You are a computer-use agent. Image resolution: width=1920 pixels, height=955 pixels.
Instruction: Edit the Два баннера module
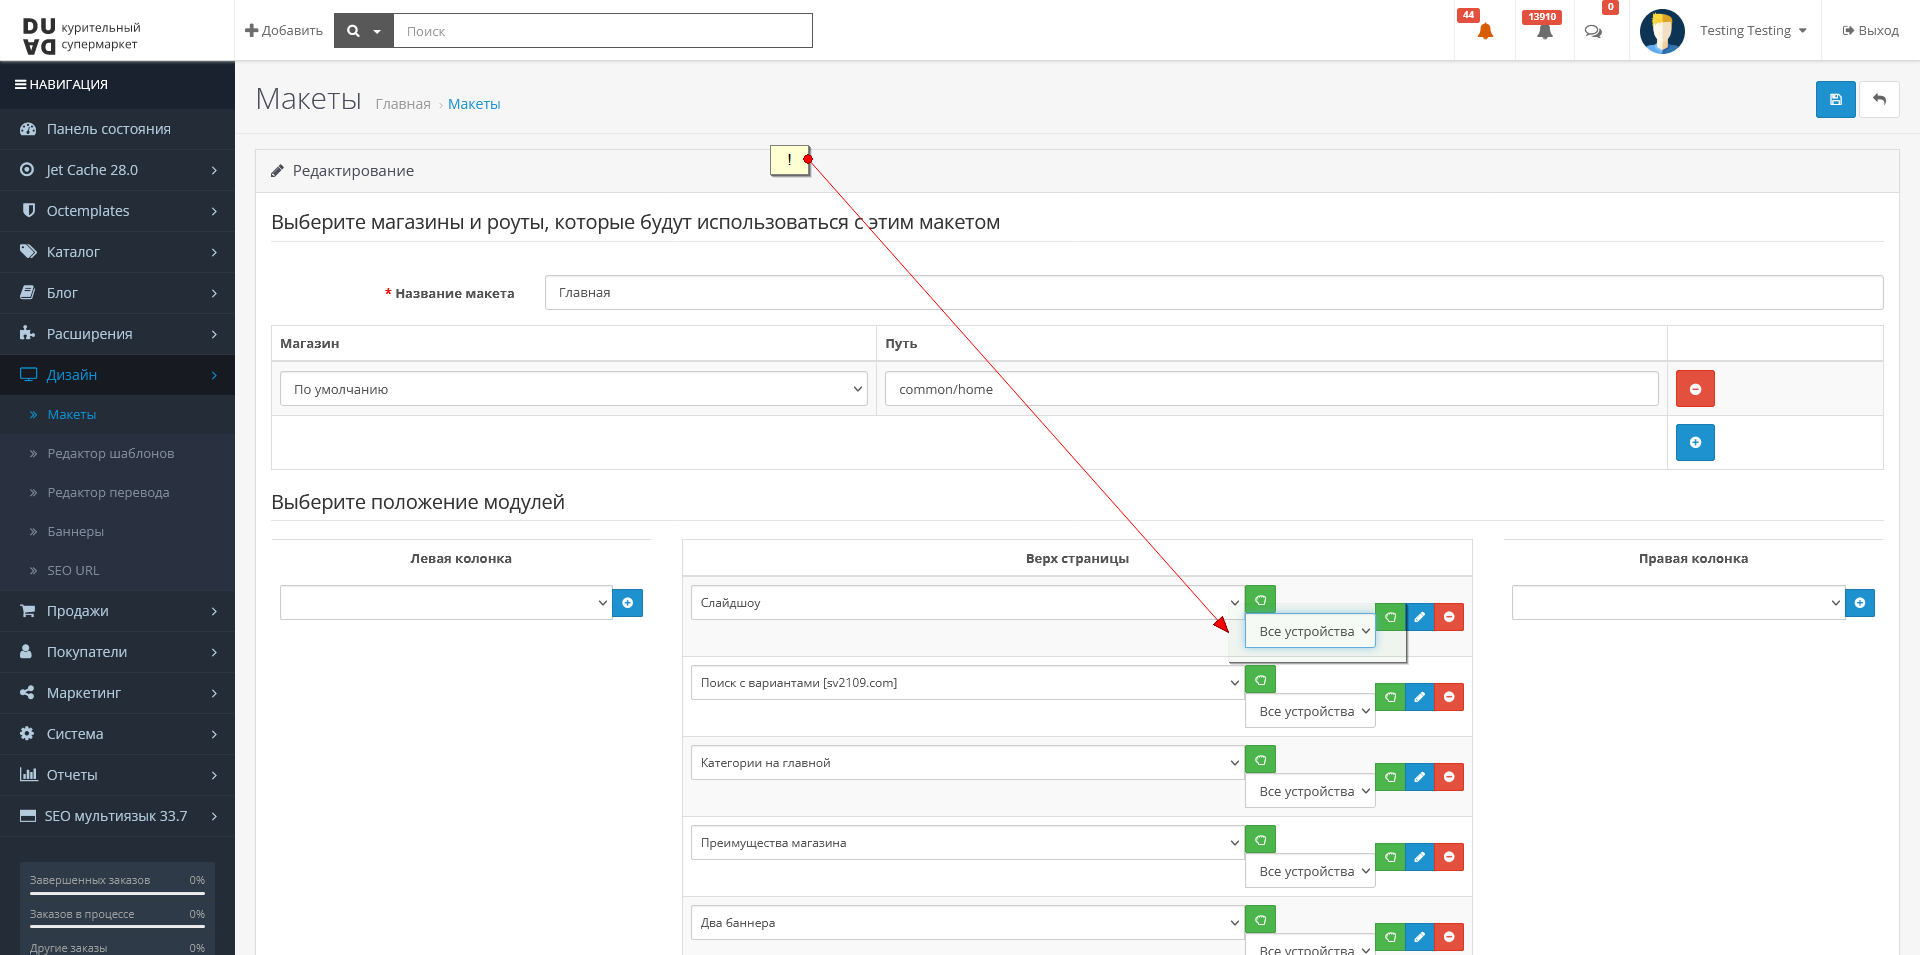(x=1419, y=937)
